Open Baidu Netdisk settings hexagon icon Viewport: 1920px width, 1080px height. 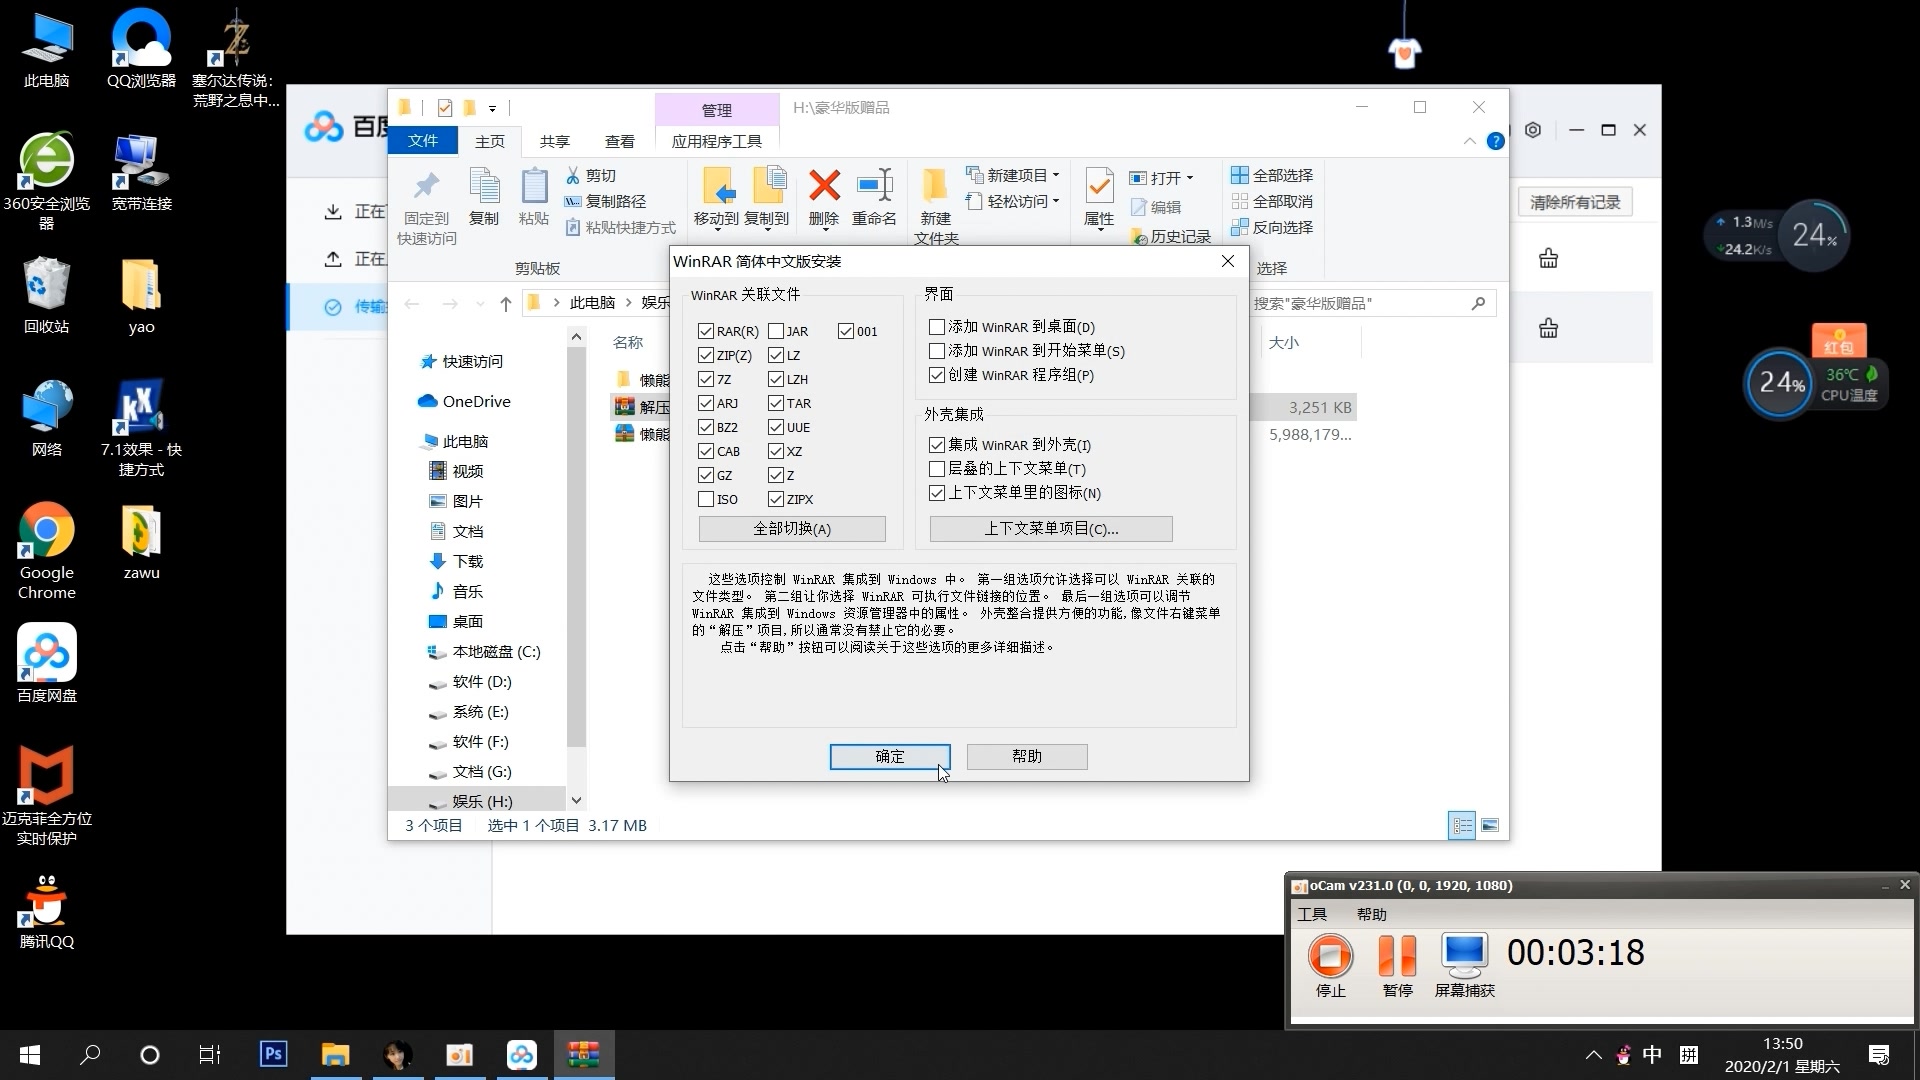[1533, 130]
